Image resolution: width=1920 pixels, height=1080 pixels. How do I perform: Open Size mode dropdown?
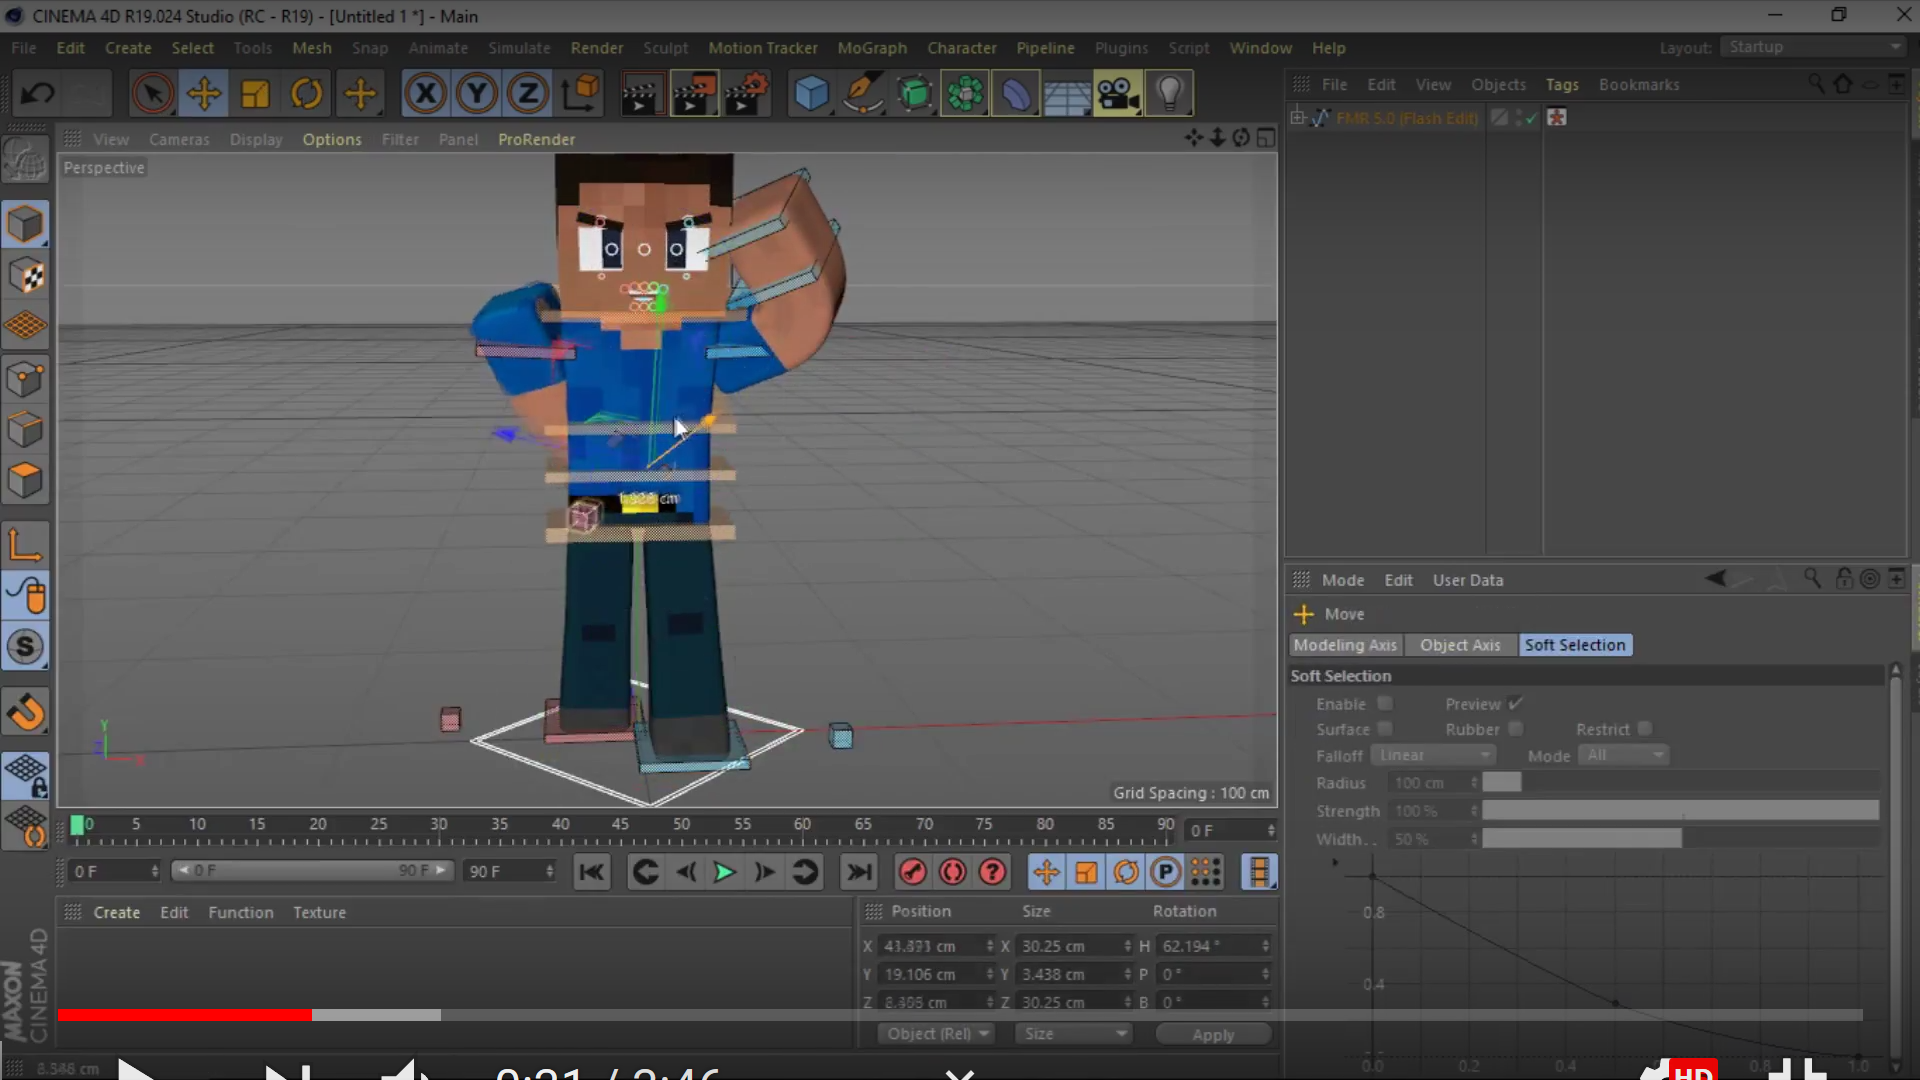point(1073,1034)
